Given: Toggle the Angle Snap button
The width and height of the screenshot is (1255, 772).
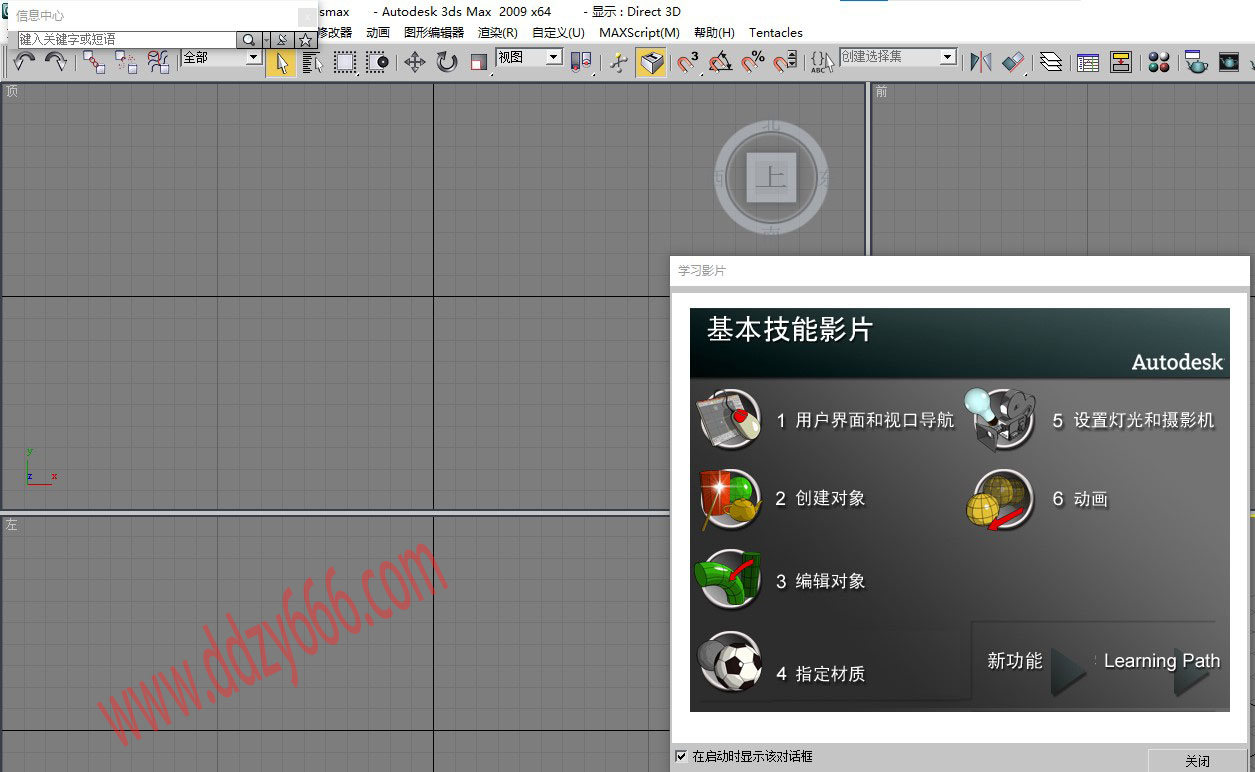Looking at the screenshot, I should (x=720, y=62).
